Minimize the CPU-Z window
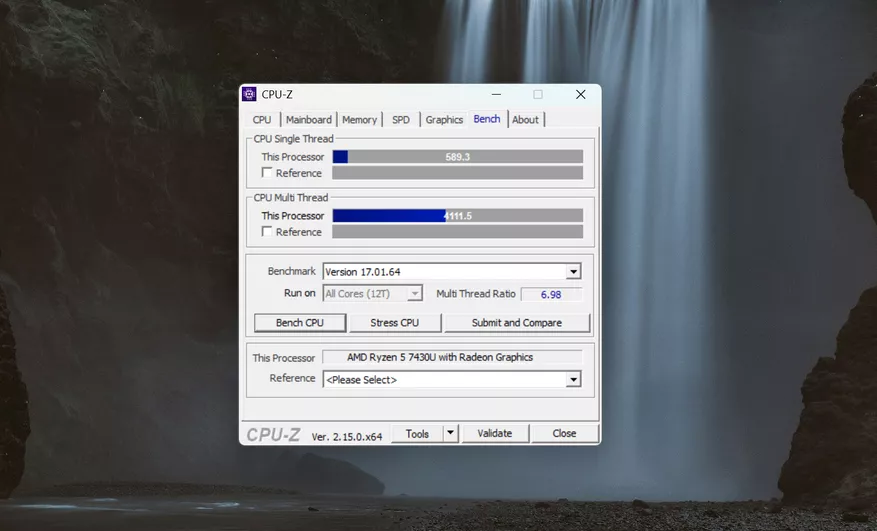 pyautogui.click(x=496, y=94)
